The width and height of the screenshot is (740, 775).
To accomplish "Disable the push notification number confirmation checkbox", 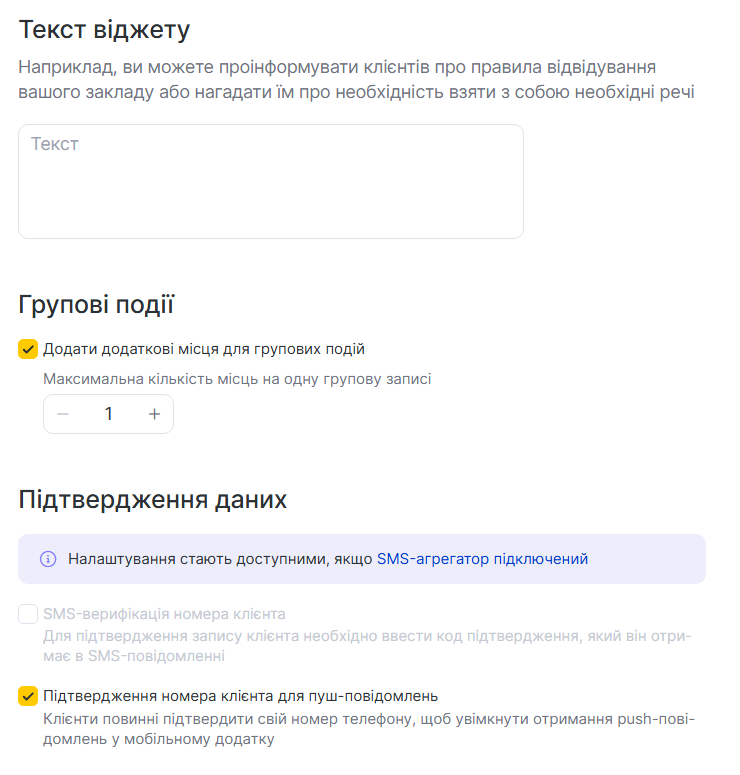I will (28, 696).
